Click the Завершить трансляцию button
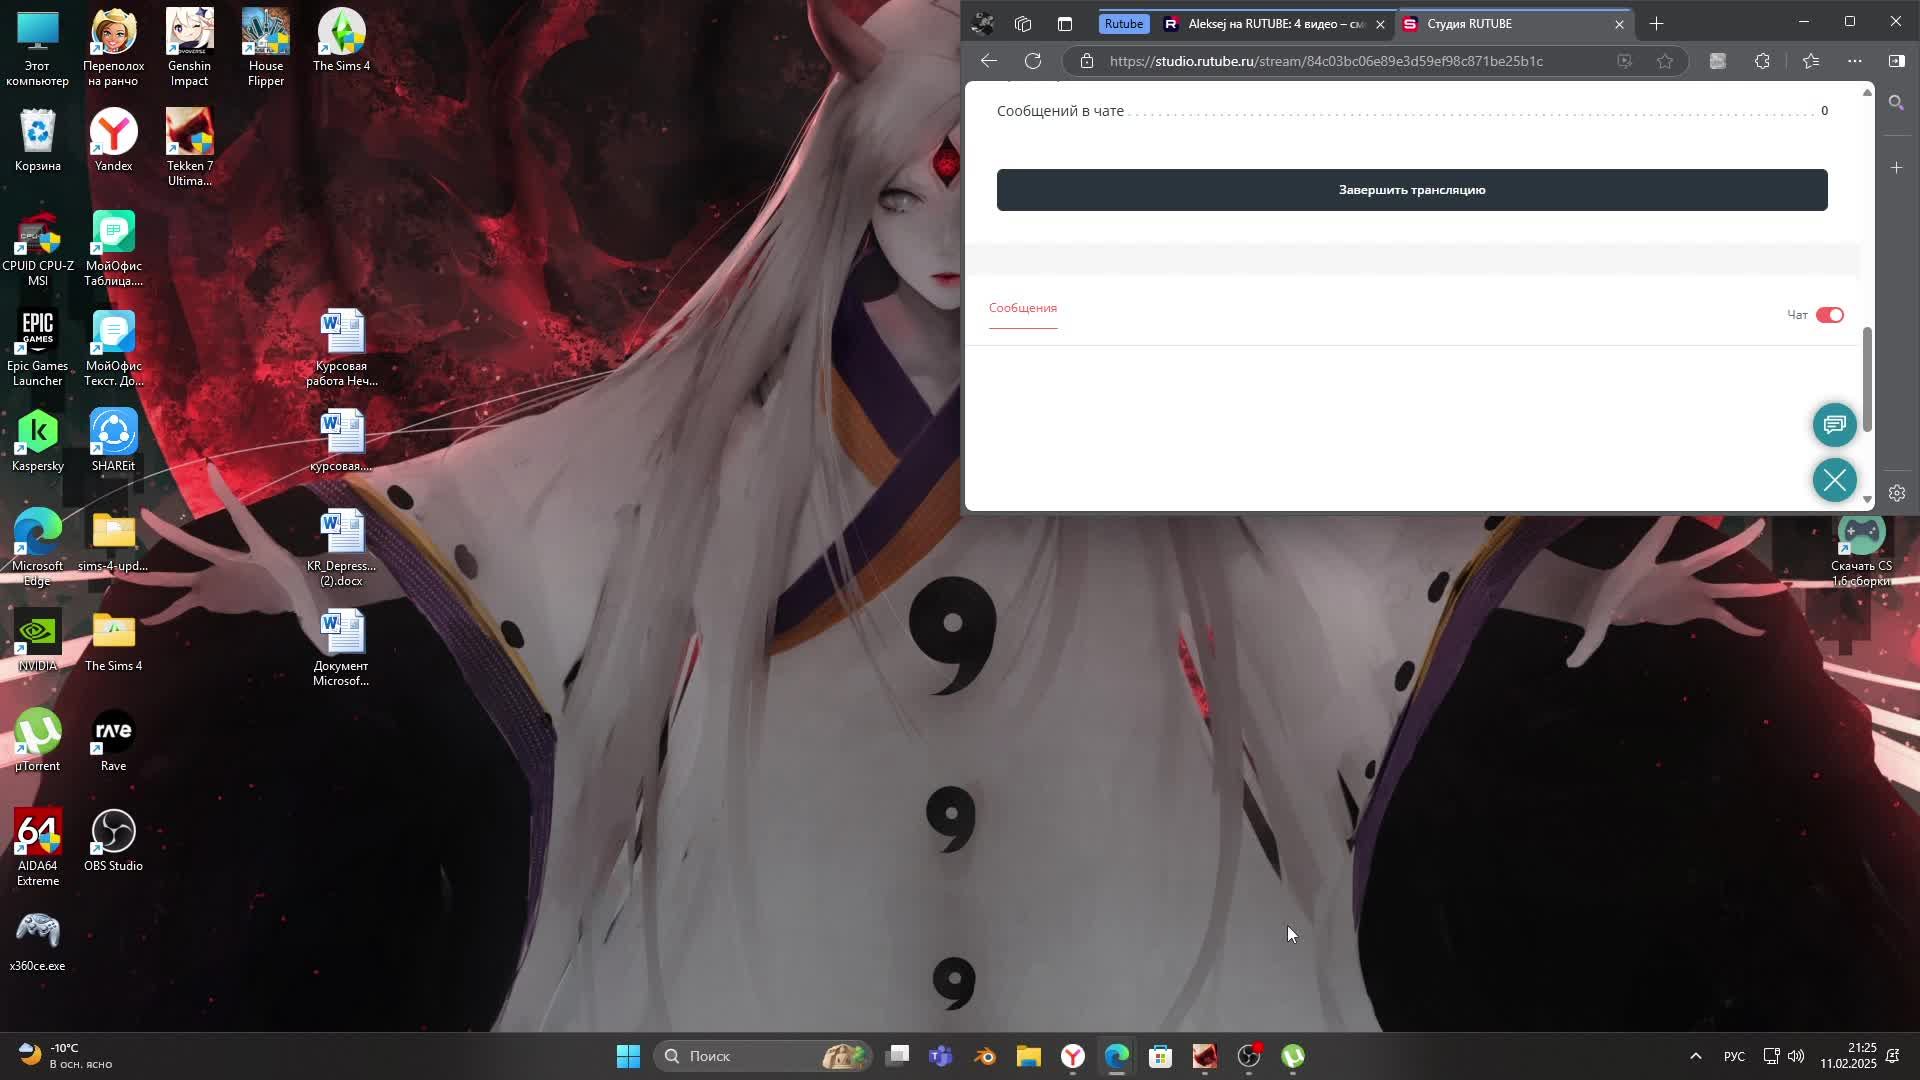The width and height of the screenshot is (1920, 1080). tap(1411, 190)
